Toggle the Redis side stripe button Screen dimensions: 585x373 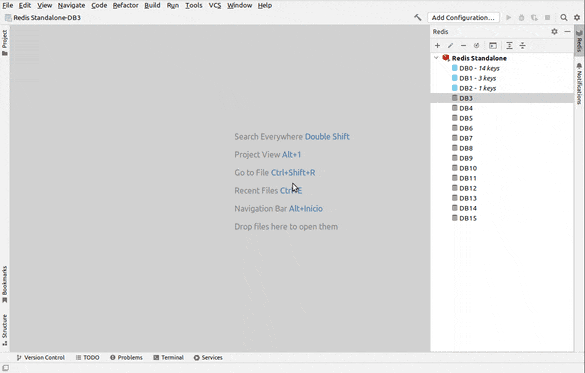[x=579, y=41]
